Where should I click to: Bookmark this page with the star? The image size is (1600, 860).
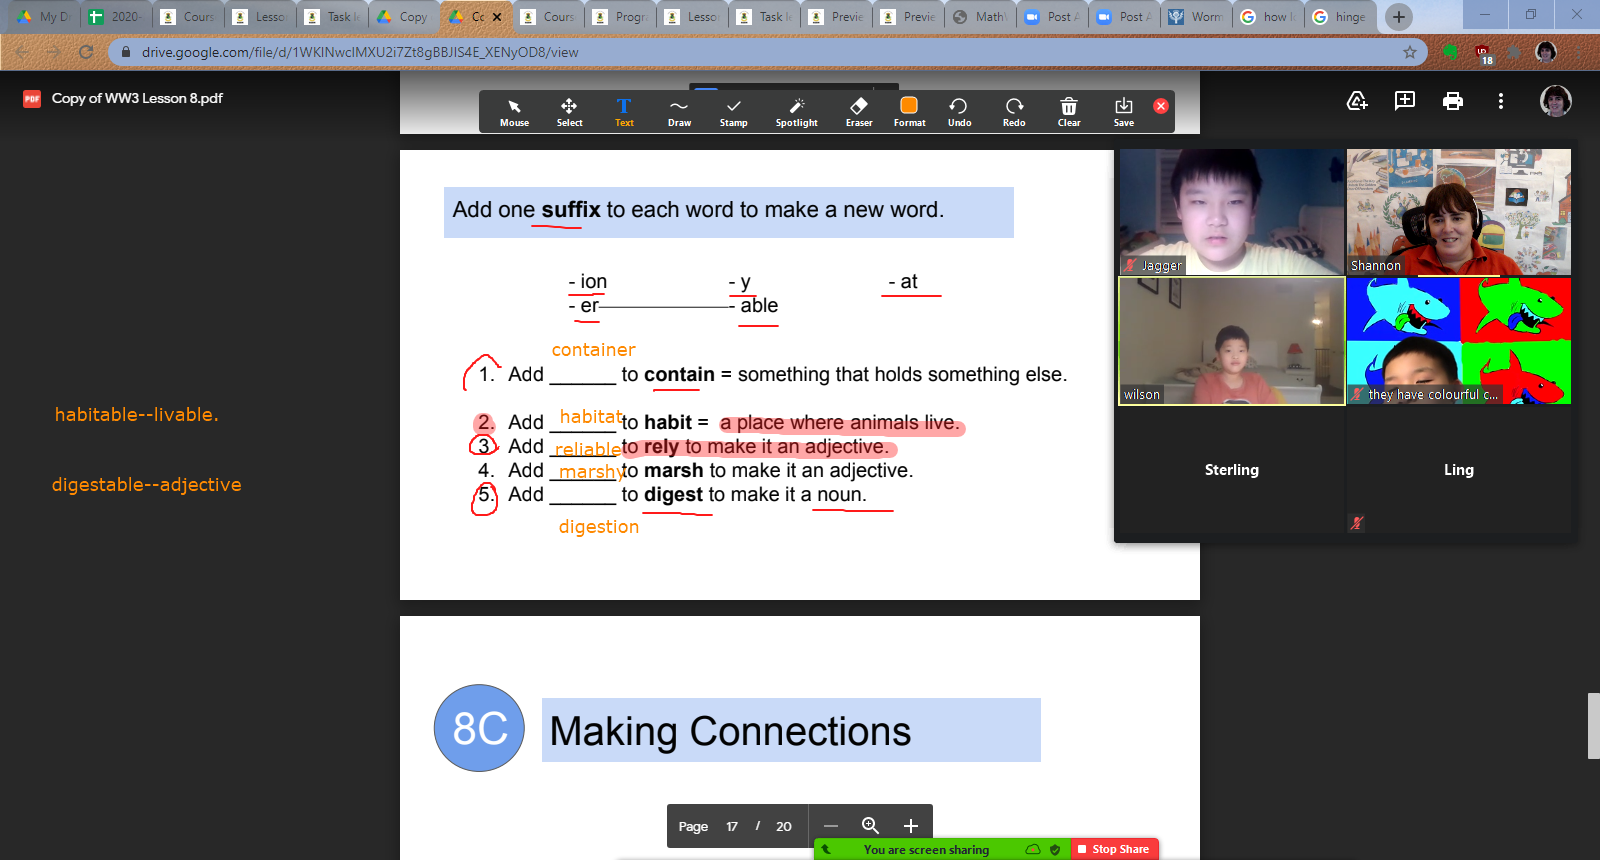[x=1410, y=52]
